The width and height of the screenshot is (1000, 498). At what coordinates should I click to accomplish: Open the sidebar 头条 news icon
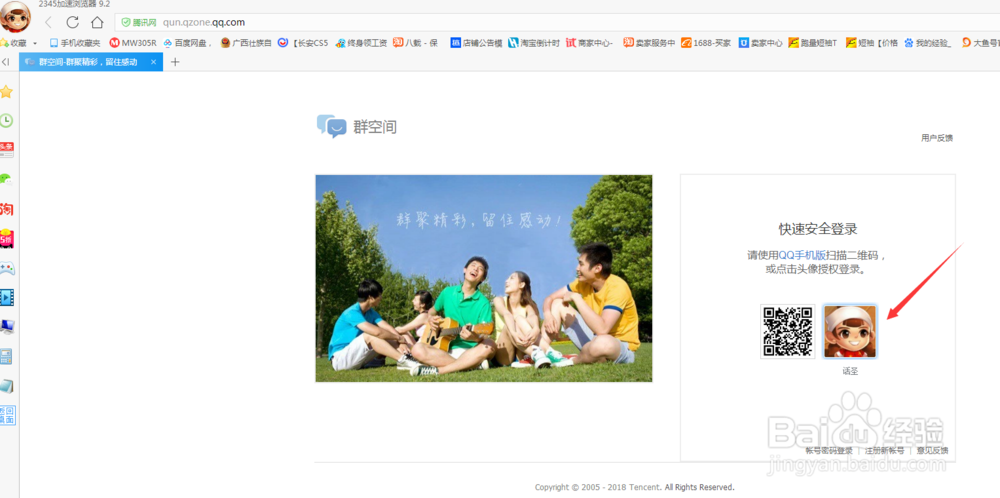tap(6, 150)
